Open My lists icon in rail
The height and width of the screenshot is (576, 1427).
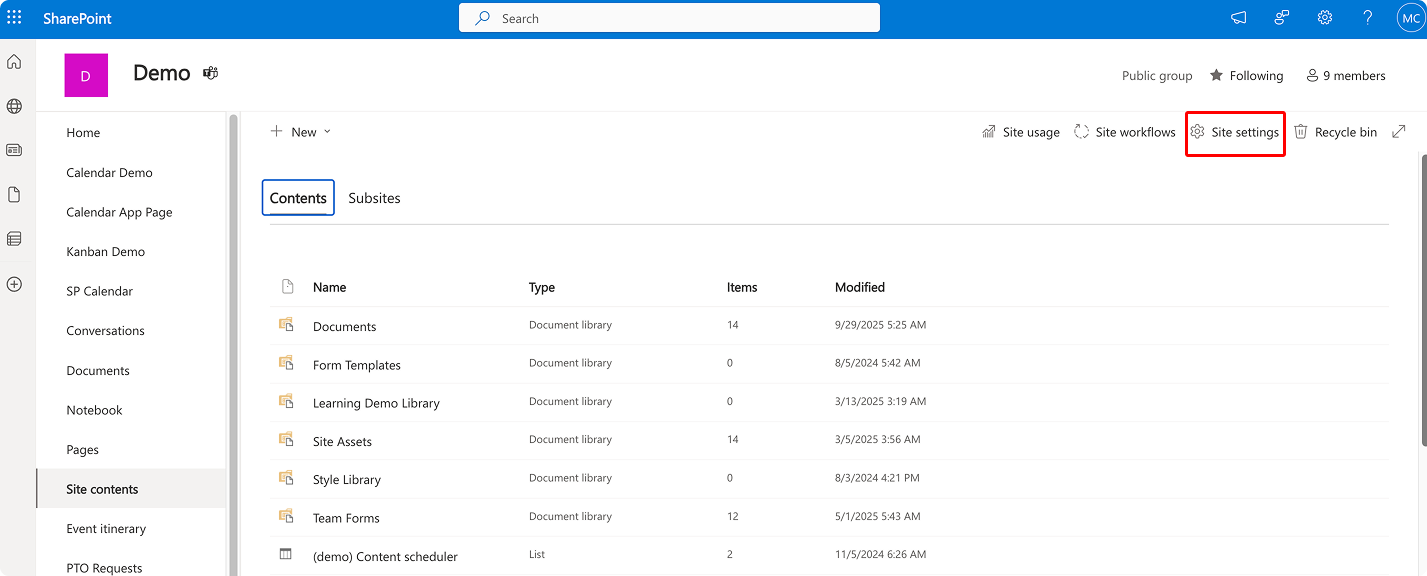pyautogui.click(x=14, y=239)
